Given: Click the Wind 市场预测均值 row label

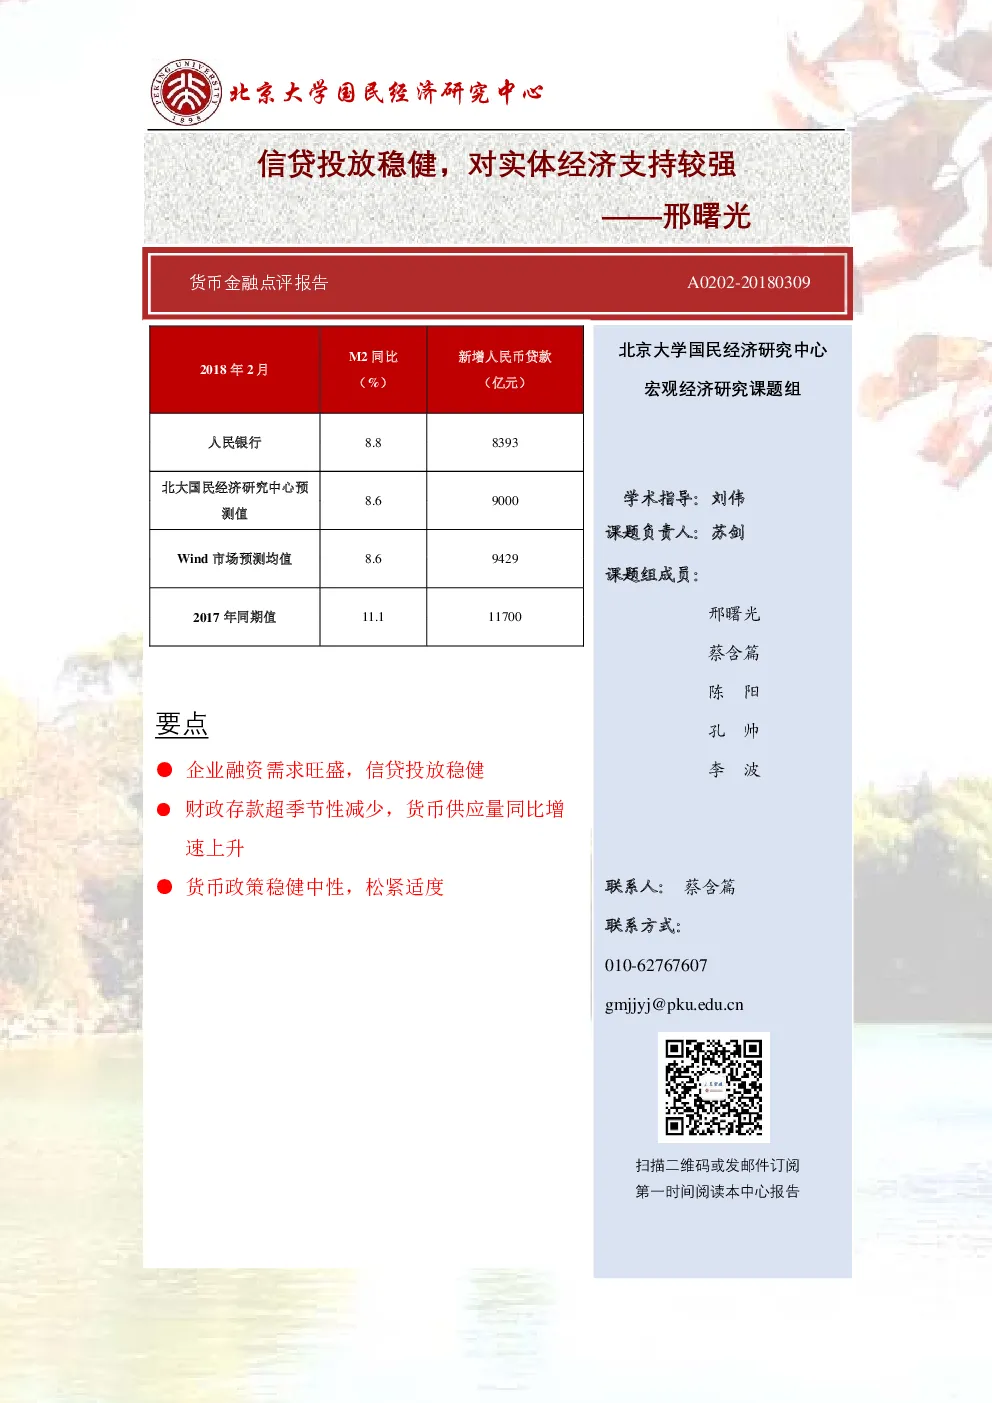Looking at the screenshot, I should click(x=234, y=558).
